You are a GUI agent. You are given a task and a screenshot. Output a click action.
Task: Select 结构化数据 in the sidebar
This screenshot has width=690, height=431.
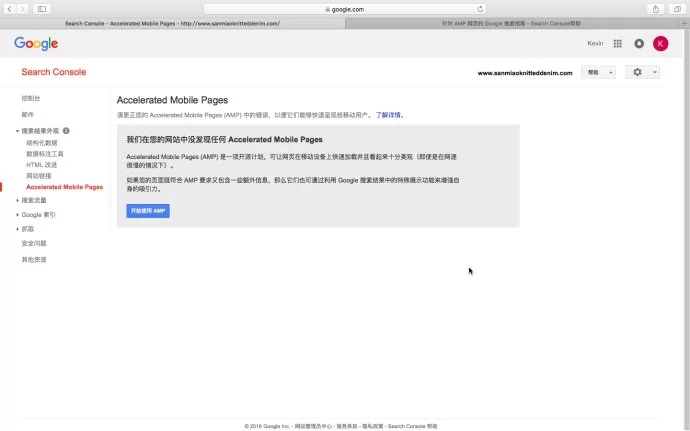click(43, 143)
